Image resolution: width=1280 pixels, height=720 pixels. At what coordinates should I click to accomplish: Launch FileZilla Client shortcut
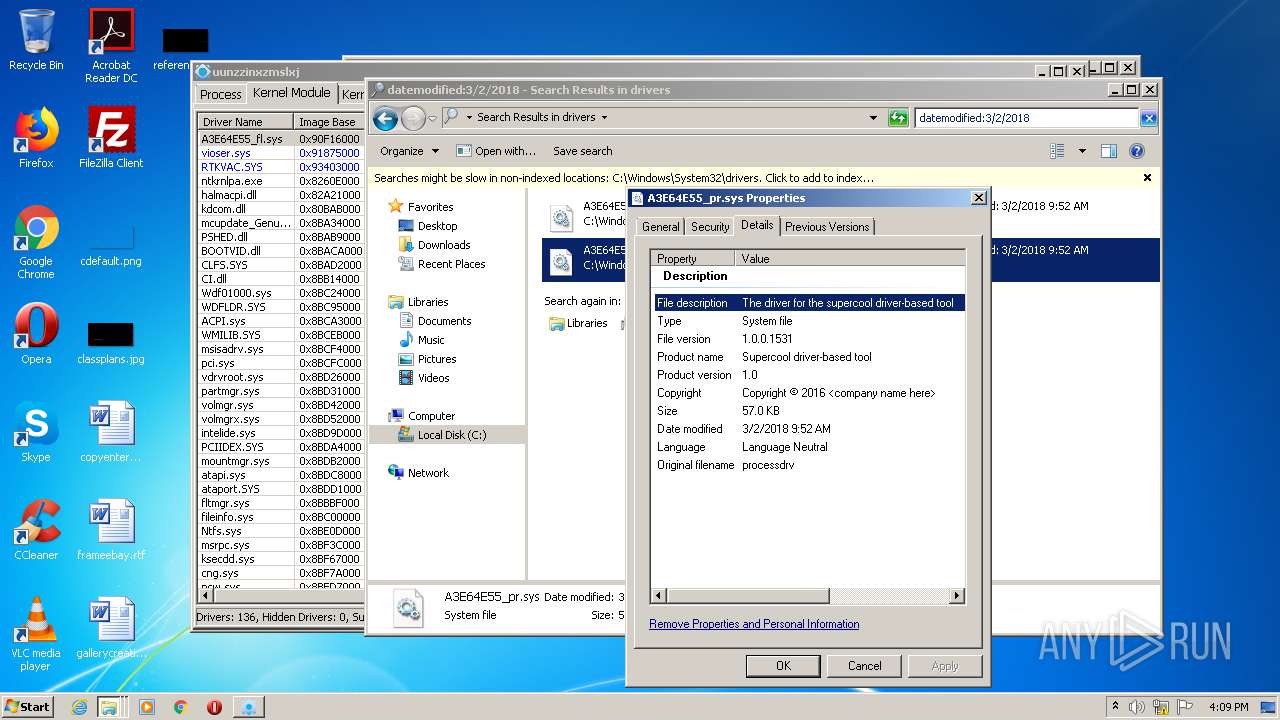click(111, 138)
